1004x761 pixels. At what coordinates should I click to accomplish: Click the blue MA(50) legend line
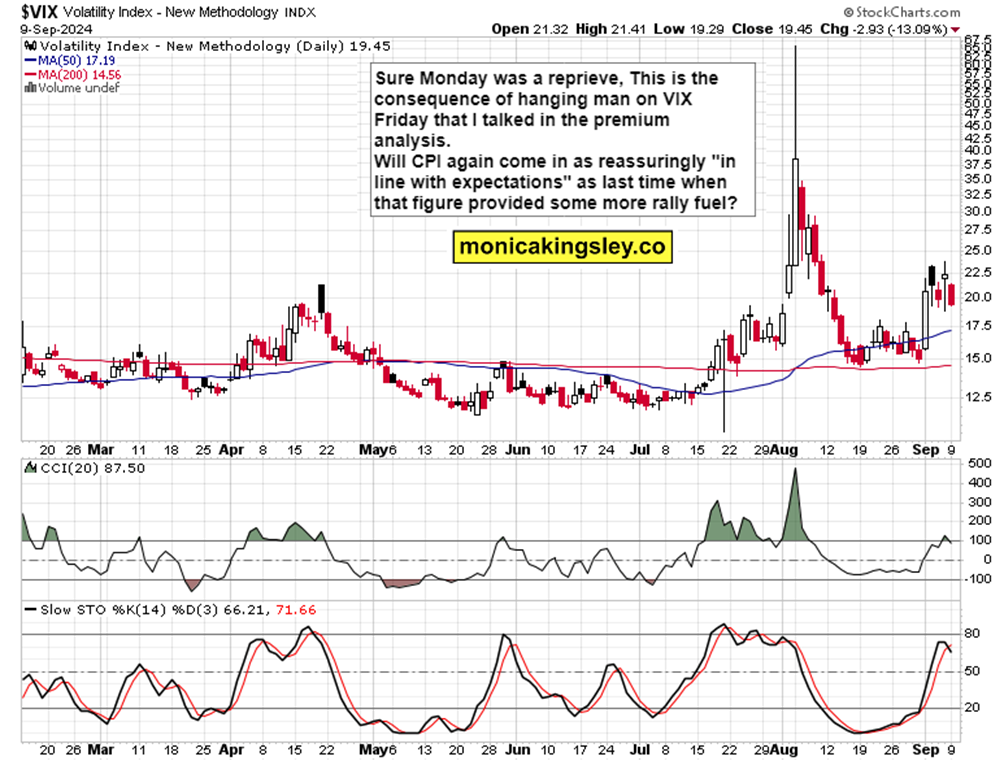point(31,61)
